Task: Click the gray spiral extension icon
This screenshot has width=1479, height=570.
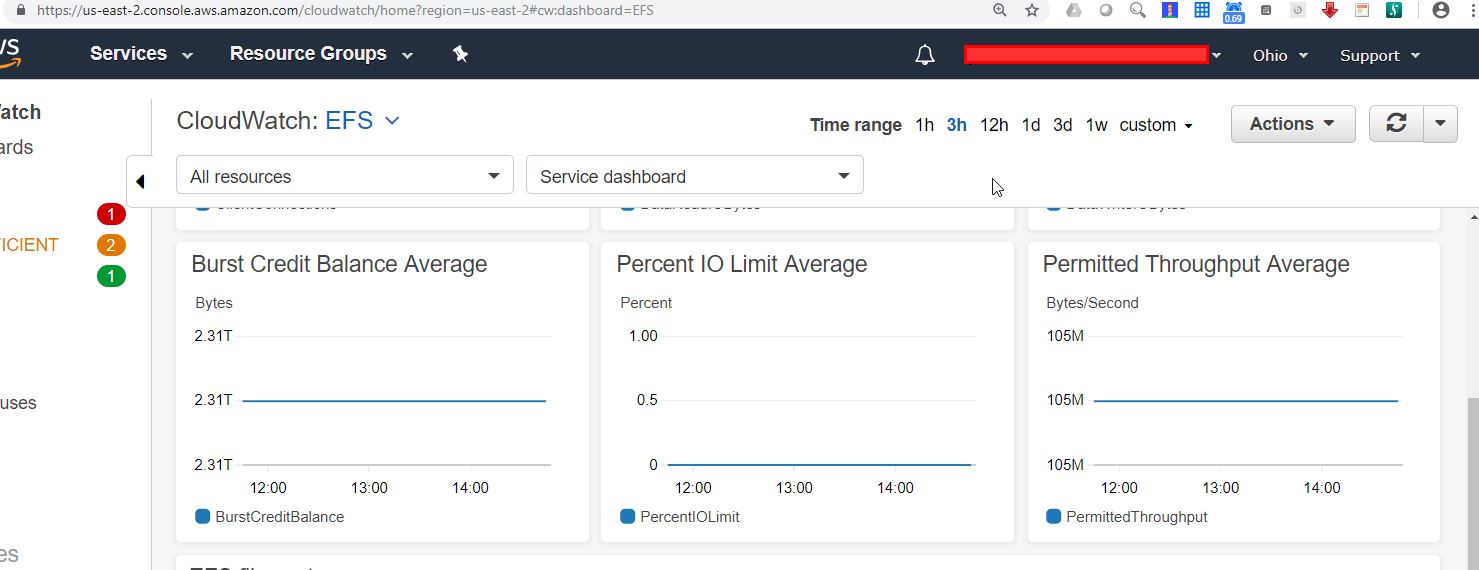Action: [1298, 10]
